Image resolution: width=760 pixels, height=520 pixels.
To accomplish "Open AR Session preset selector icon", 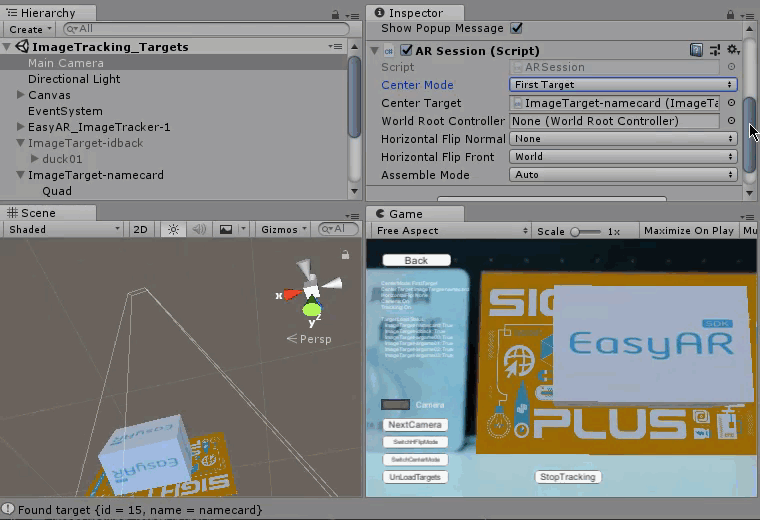I will [715, 50].
